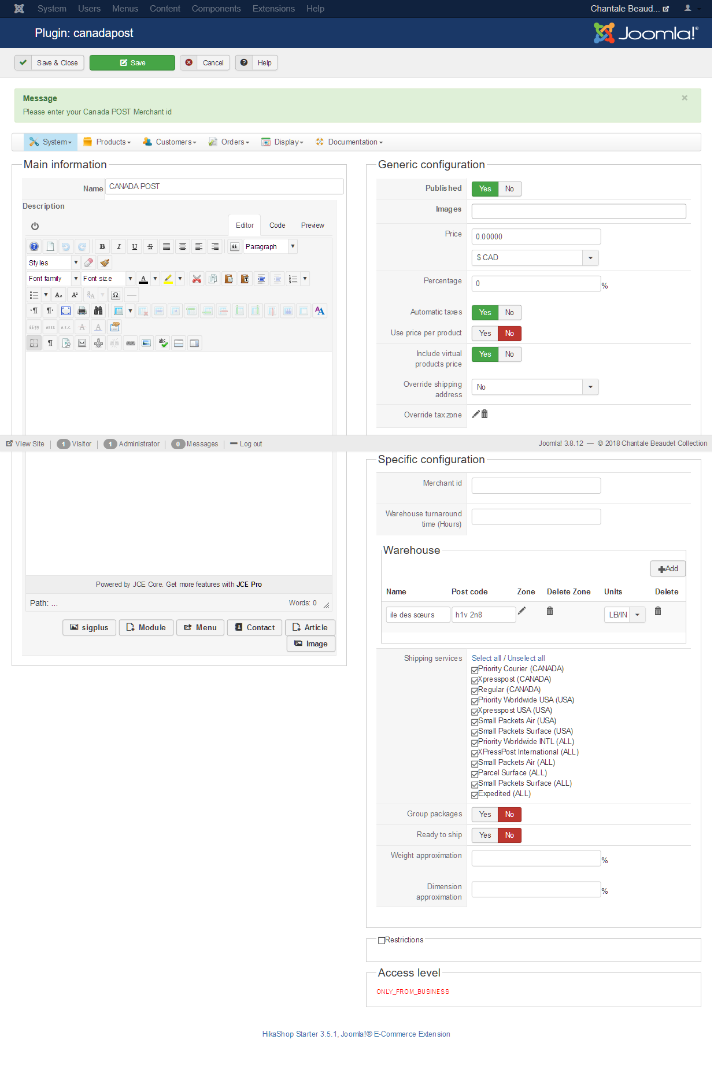The width and height of the screenshot is (712, 1080).
Task: Set Group packages to Yes
Action: [485, 814]
